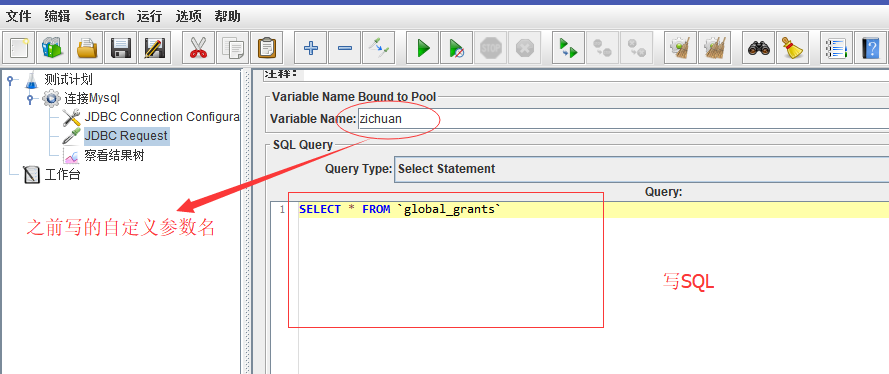The width and height of the screenshot is (889, 374).
Task: Click the disabled Shutdown icon
Action: pos(524,48)
